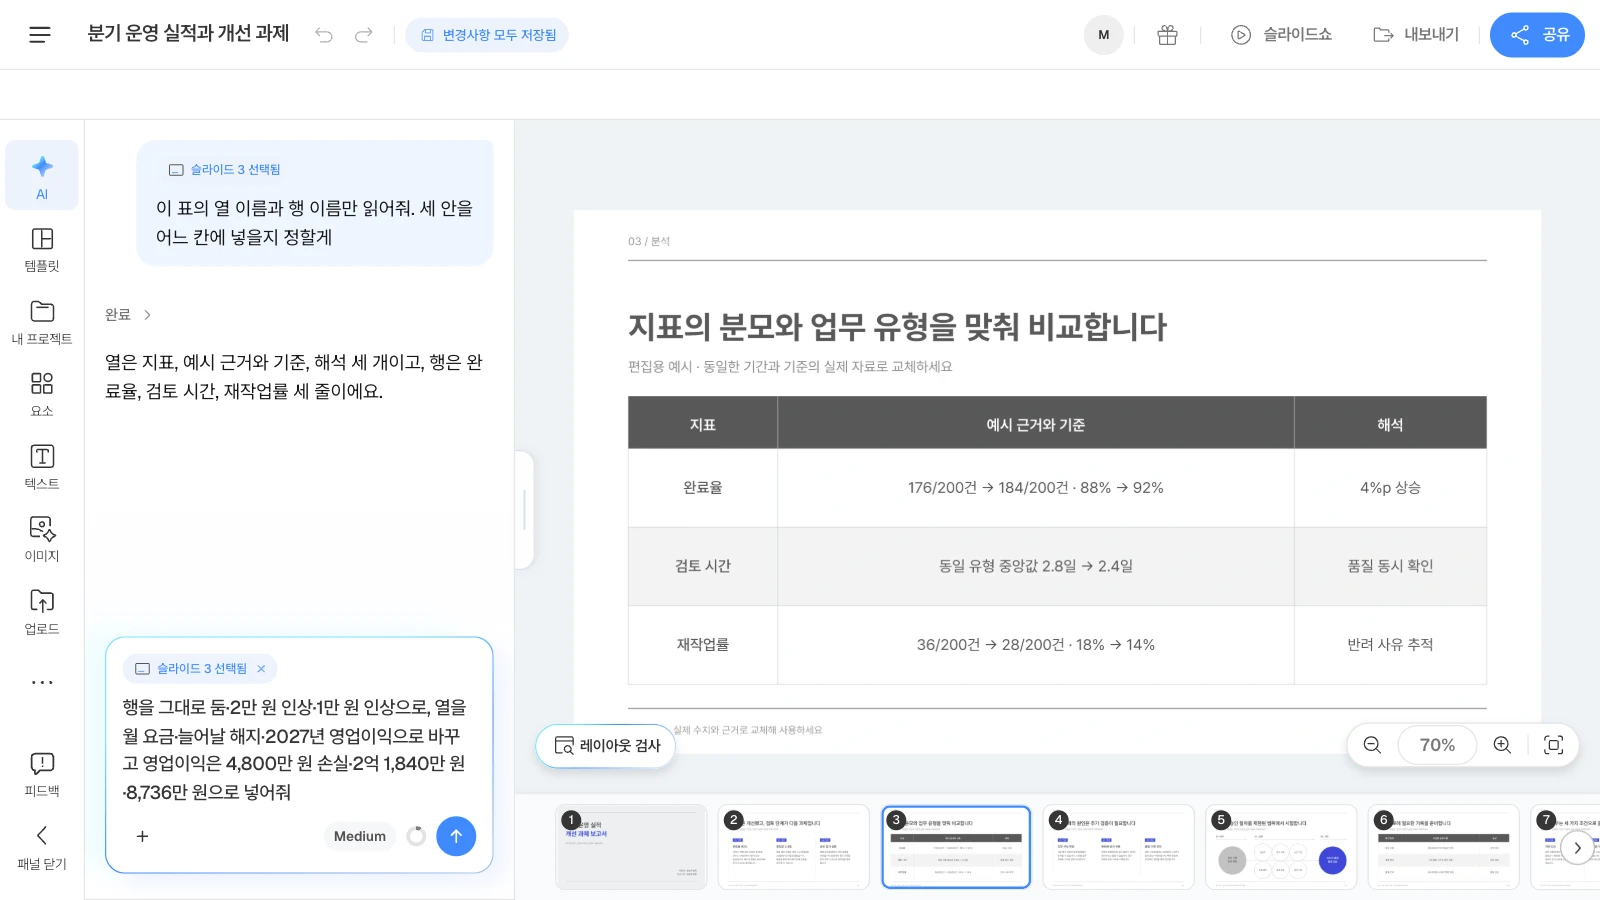Undo the last change
Image resolution: width=1600 pixels, height=900 pixels.
pyautogui.click(x=324, y=35)
